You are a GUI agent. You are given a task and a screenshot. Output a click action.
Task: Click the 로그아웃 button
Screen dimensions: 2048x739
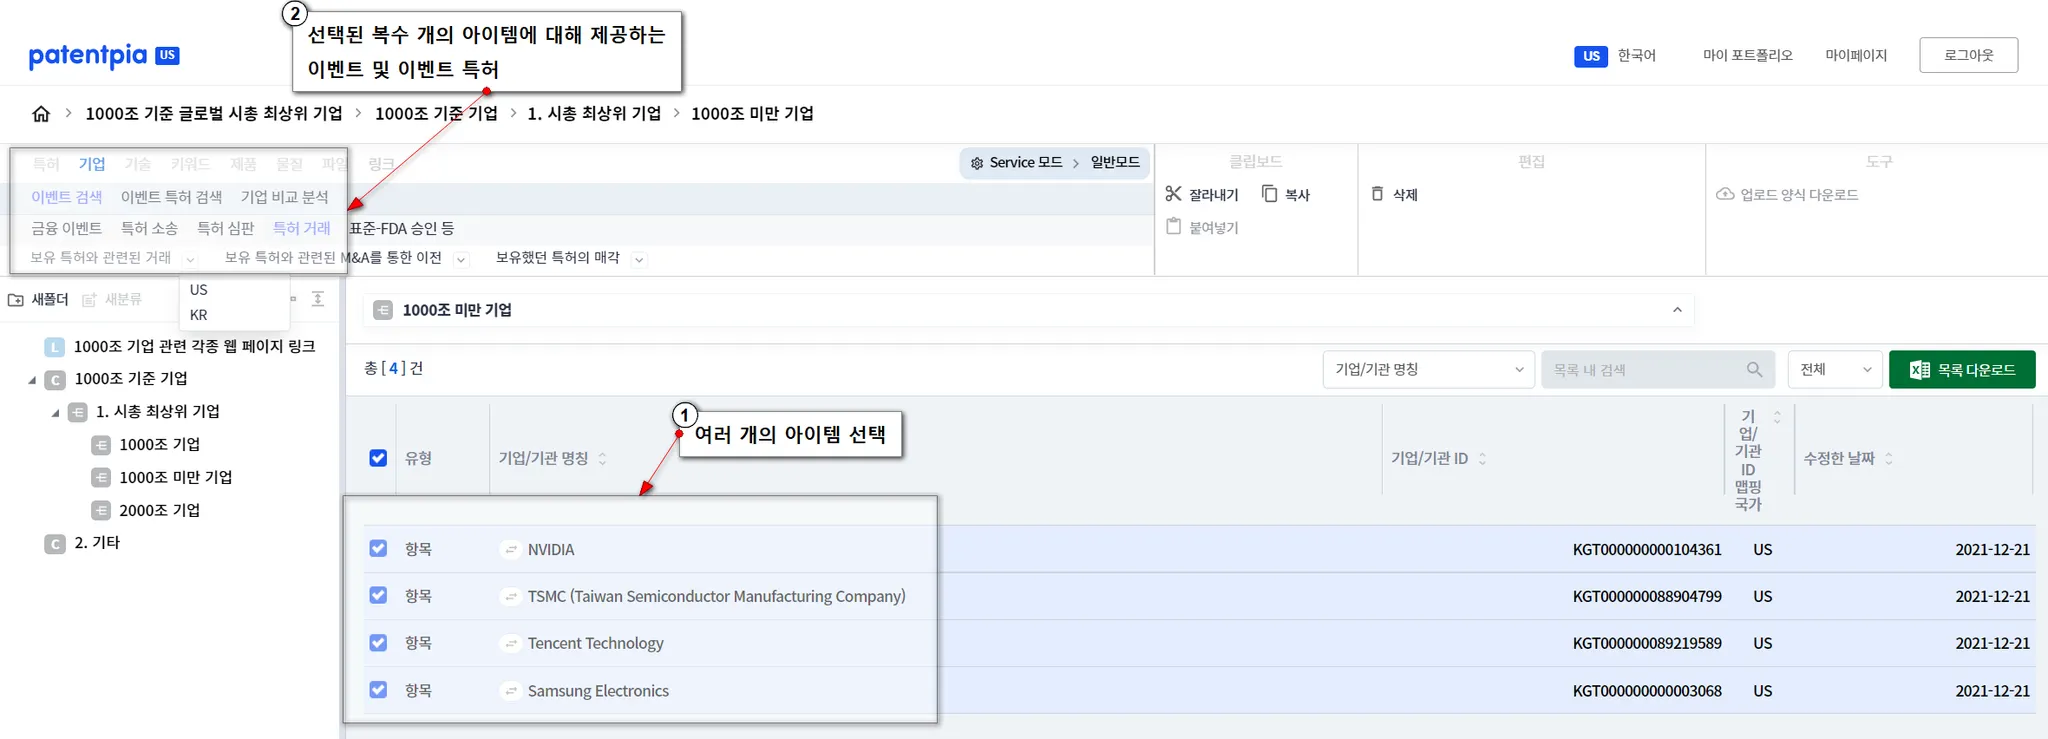pyautogui.click(x=1968, y=55)
